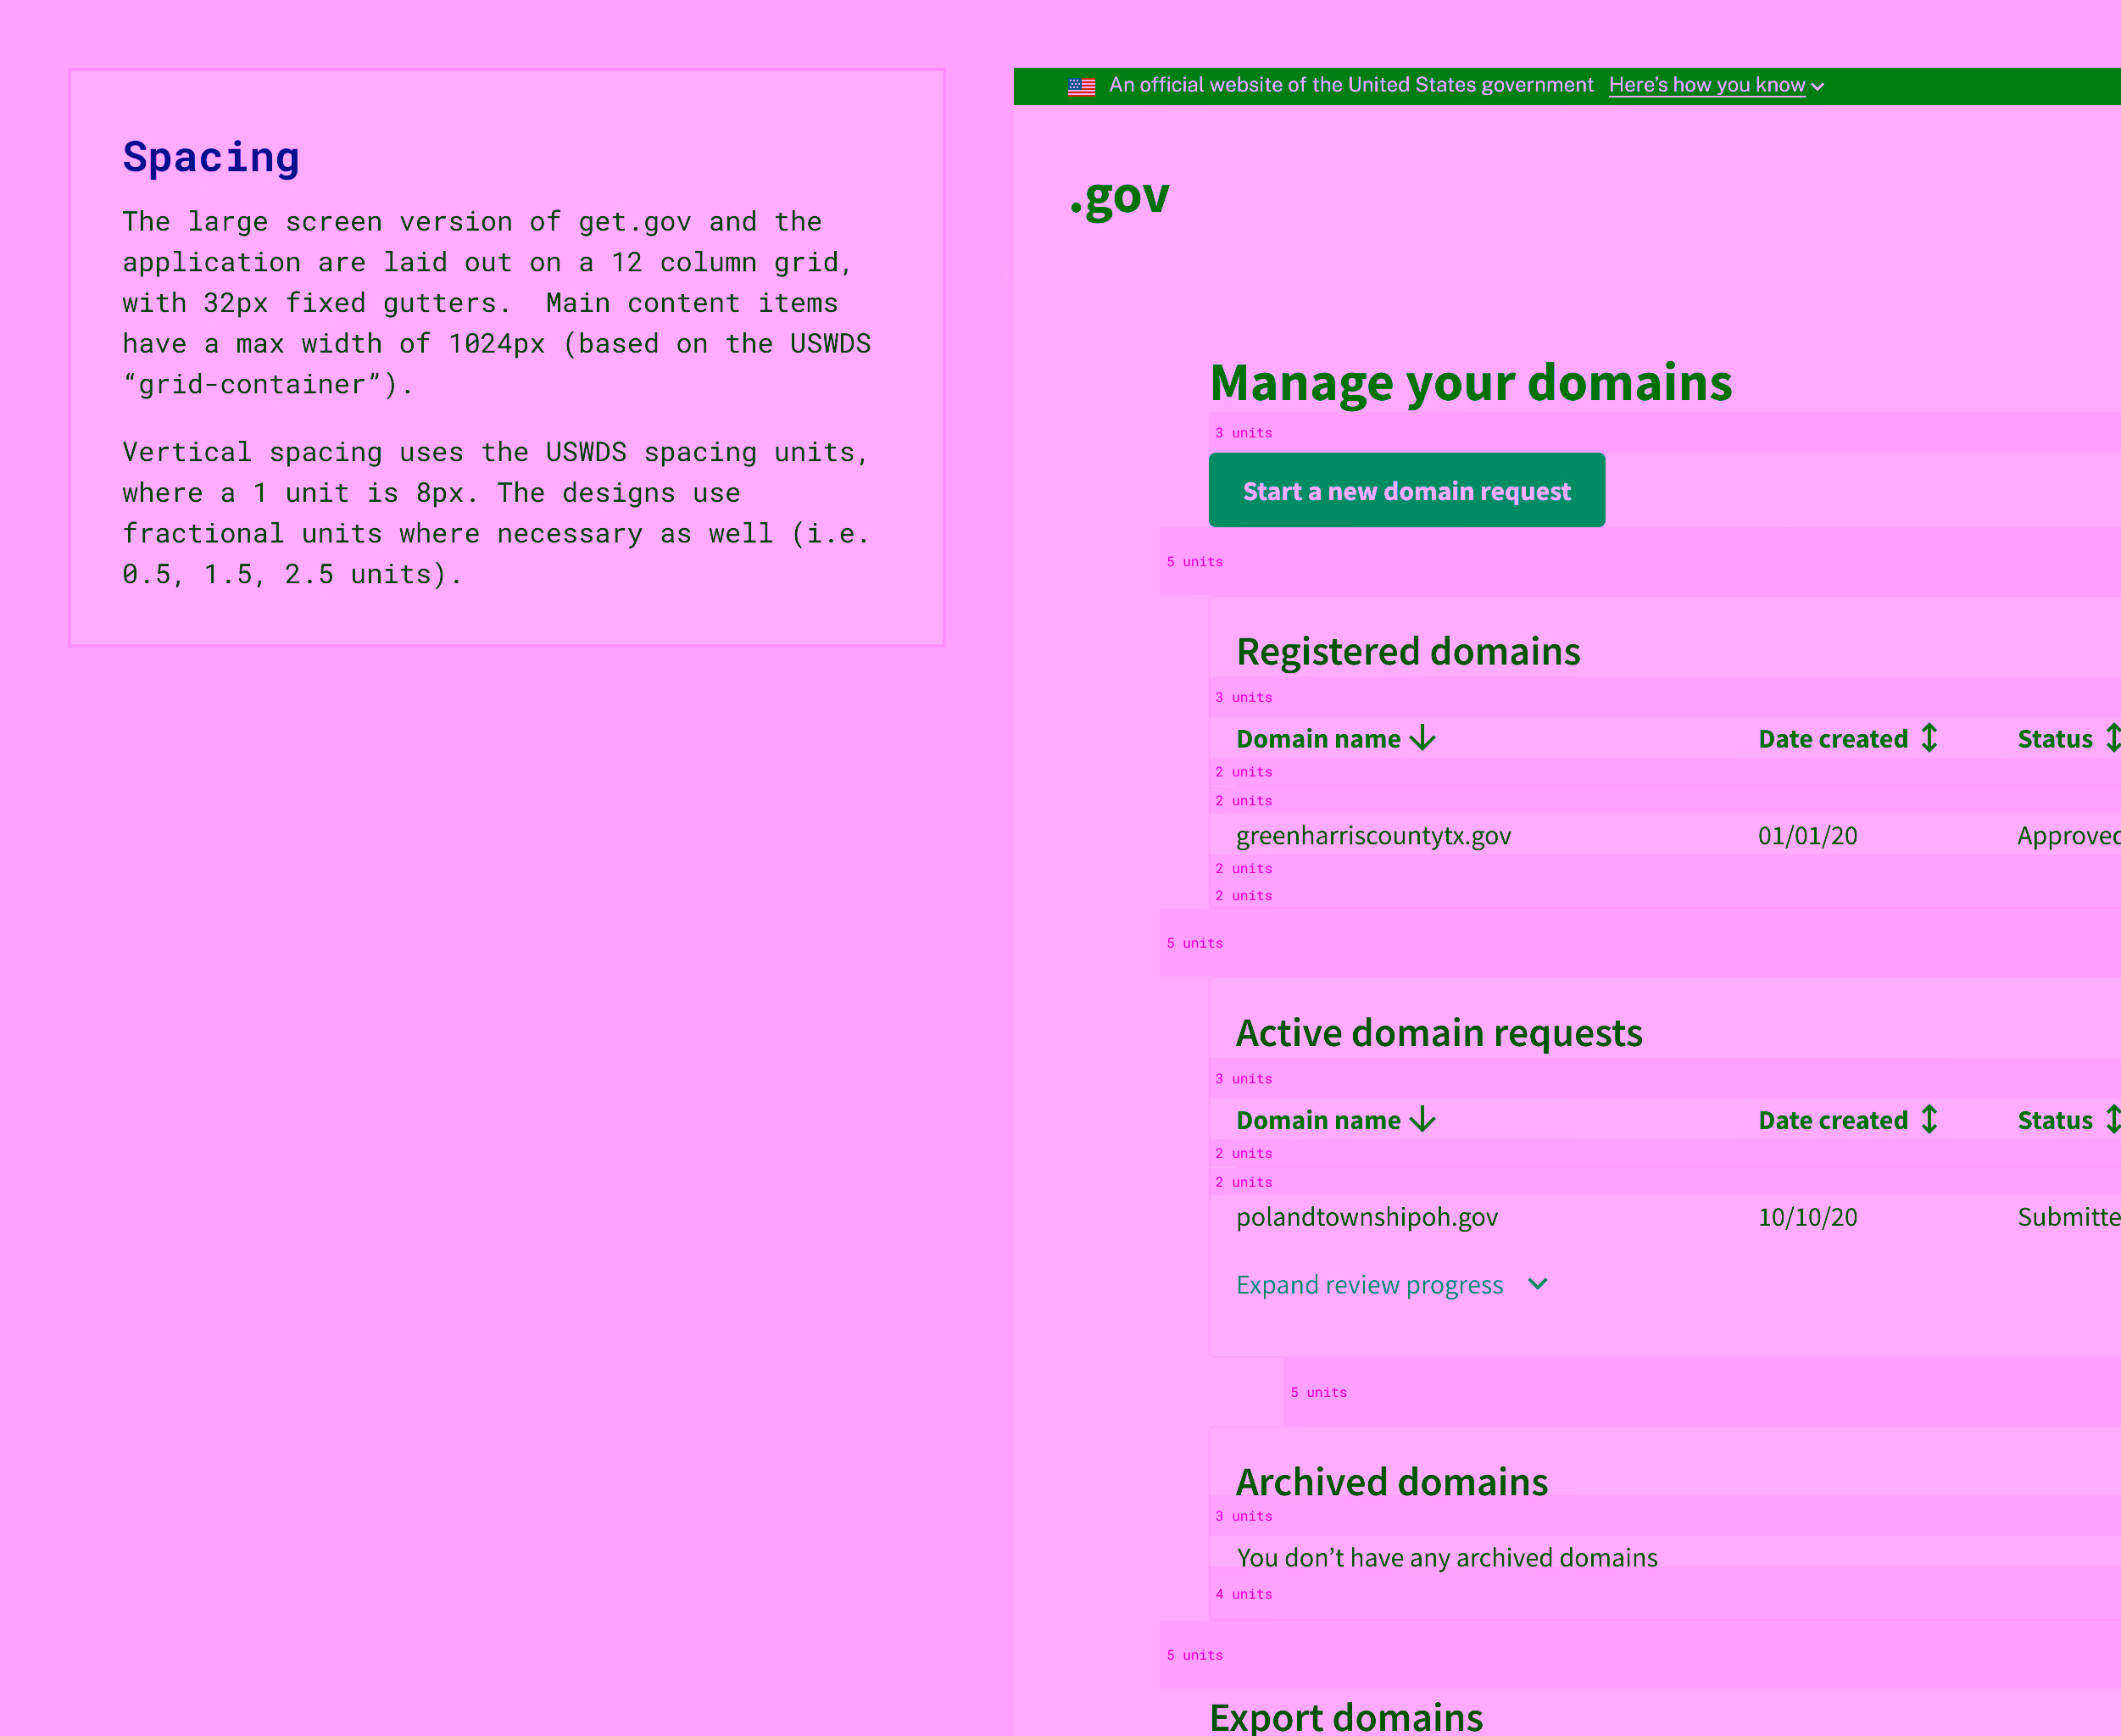Expand review progress for polandtownshipoh.gov
The image size is (2121, 1736).
click(x=1369, y=1285)
